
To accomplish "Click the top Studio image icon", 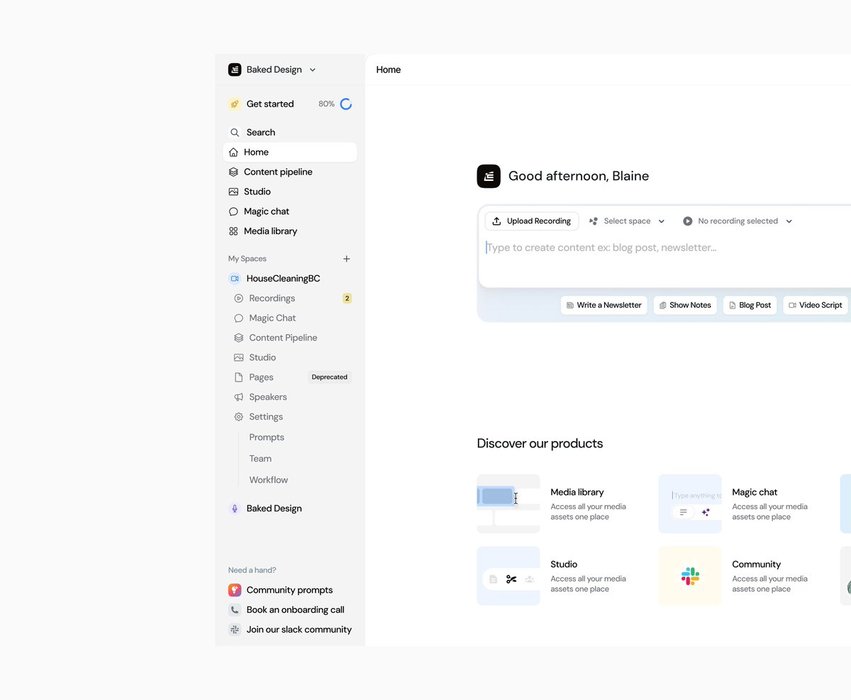I will point(233,192).
